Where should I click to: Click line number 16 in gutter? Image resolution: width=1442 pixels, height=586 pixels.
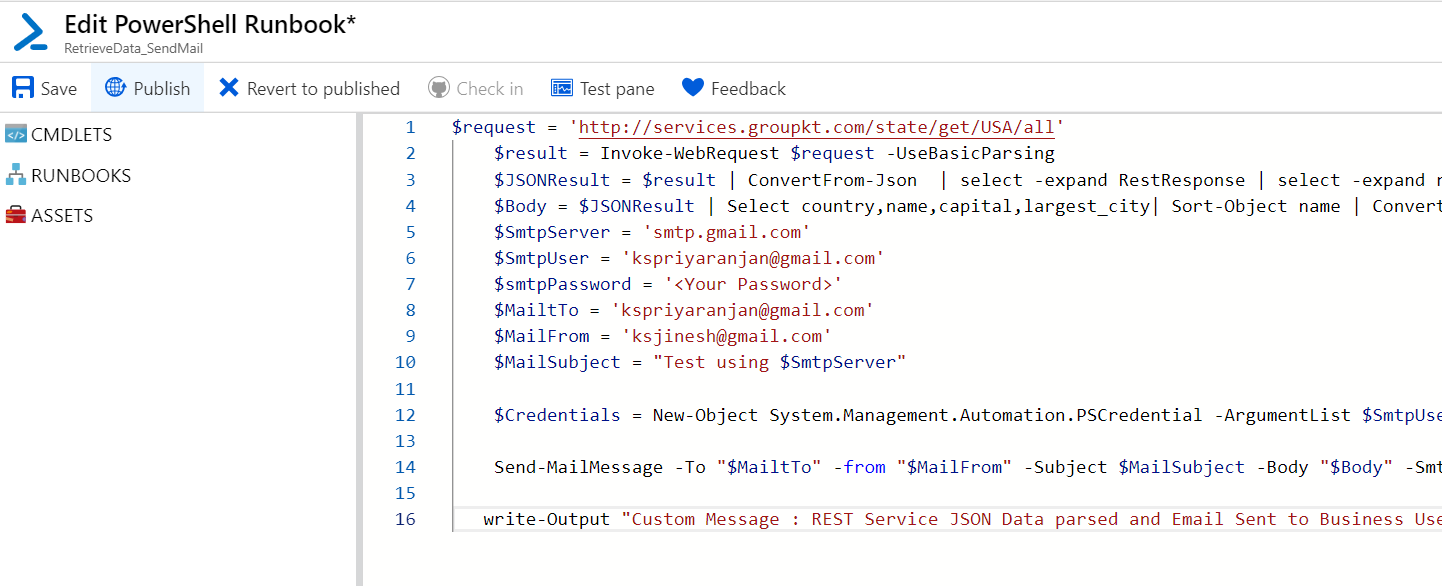click(x=405, y=518)
